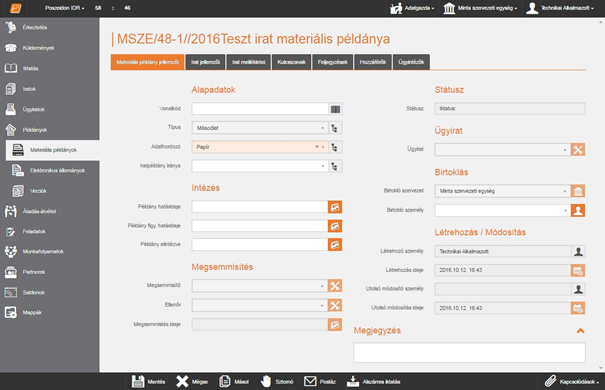Click the Alszámra iktatás button

pyautogui.click(x=373, y=382)
